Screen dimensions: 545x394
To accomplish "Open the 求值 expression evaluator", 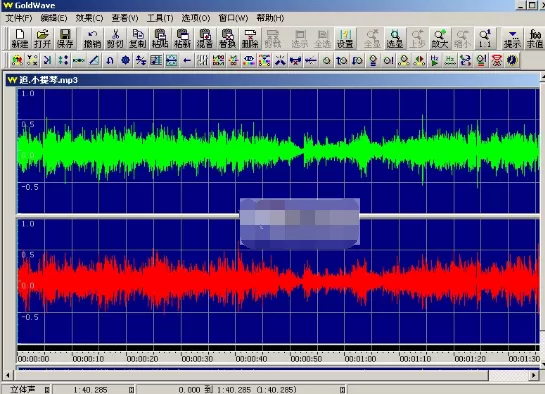I will (x=535, y=39).
